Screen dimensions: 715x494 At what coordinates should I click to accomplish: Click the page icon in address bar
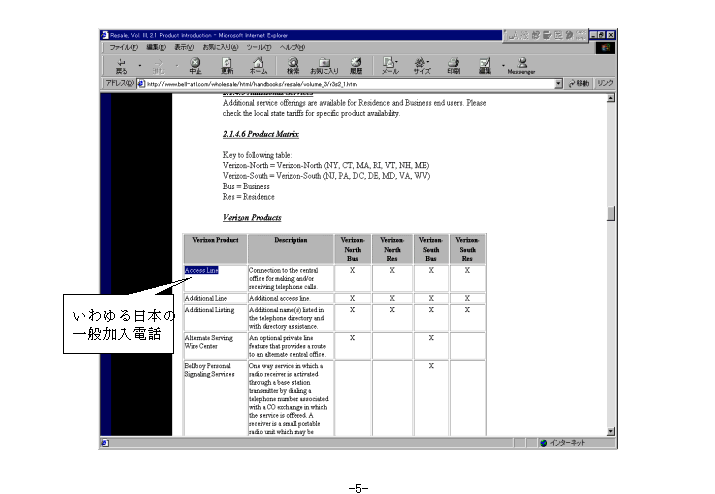pos(141,84)
